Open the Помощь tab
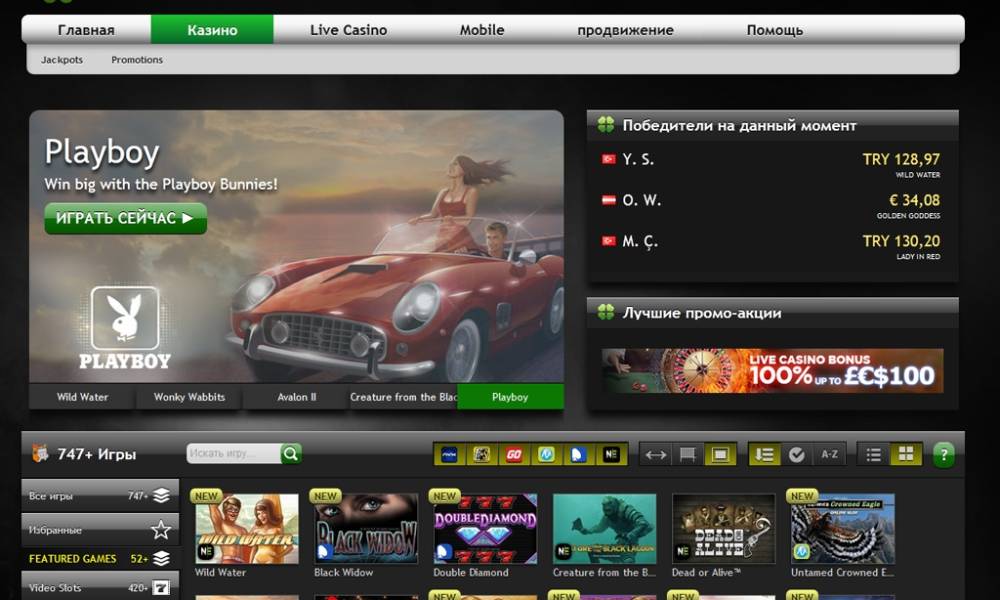 pos(774,30)
